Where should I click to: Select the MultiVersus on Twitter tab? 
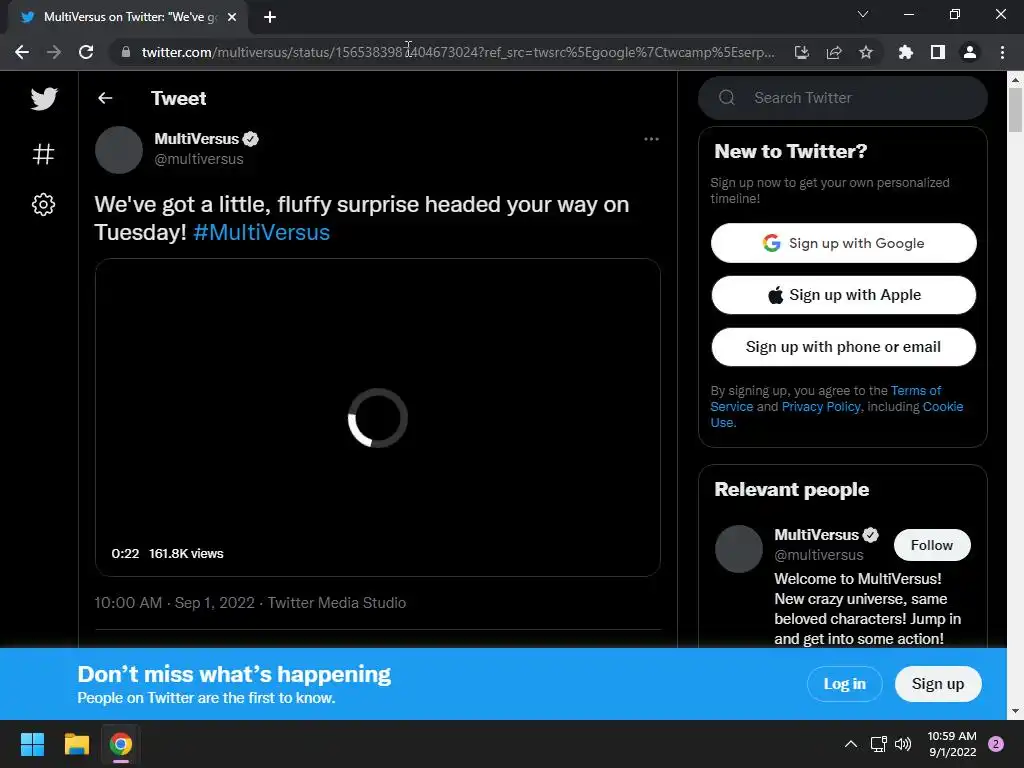point(128,17)
